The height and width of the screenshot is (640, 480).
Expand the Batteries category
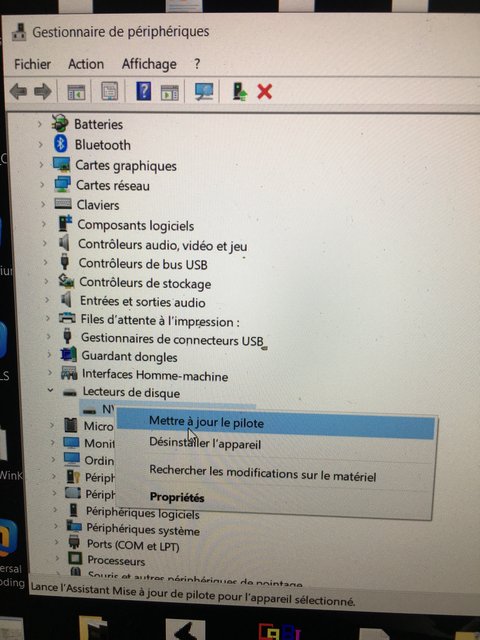[x=40, y=124]
